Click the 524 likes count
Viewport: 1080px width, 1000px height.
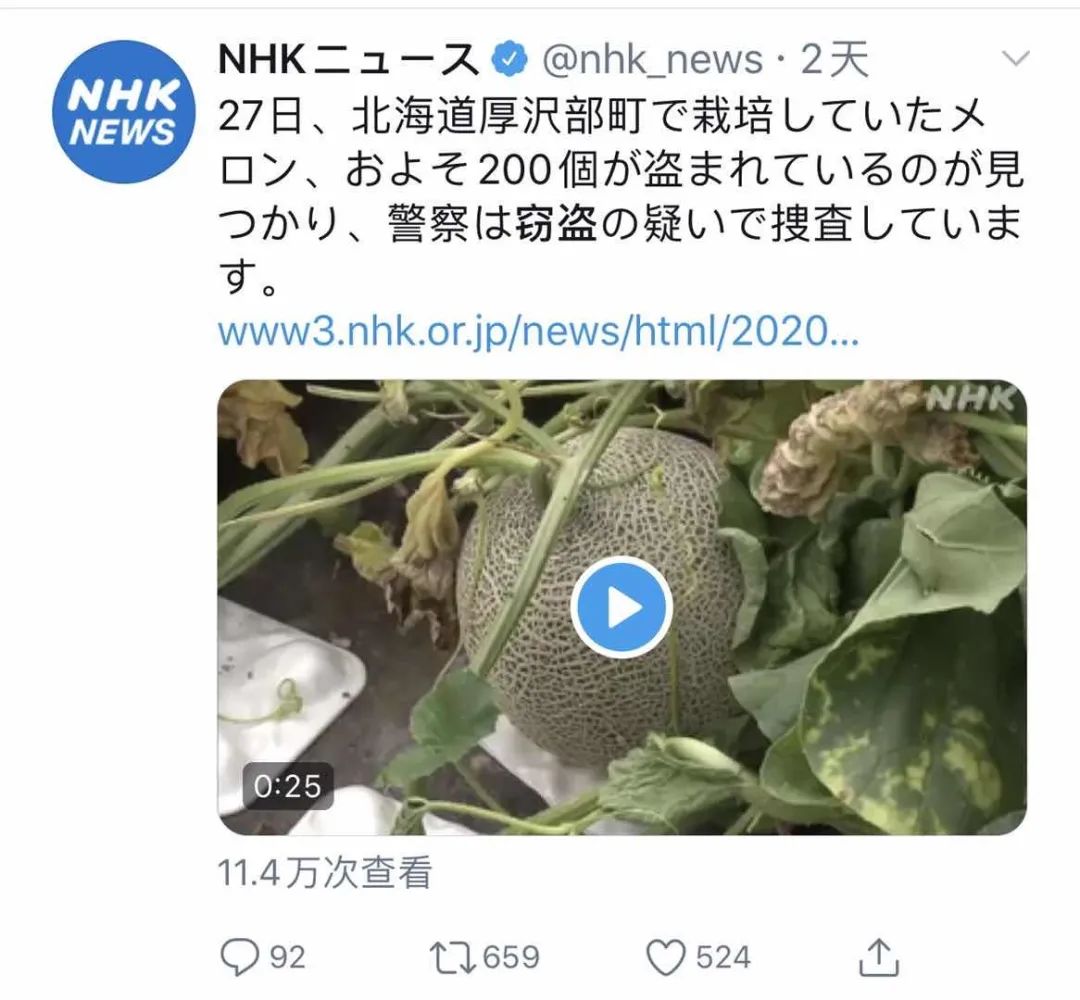point(723,958)
